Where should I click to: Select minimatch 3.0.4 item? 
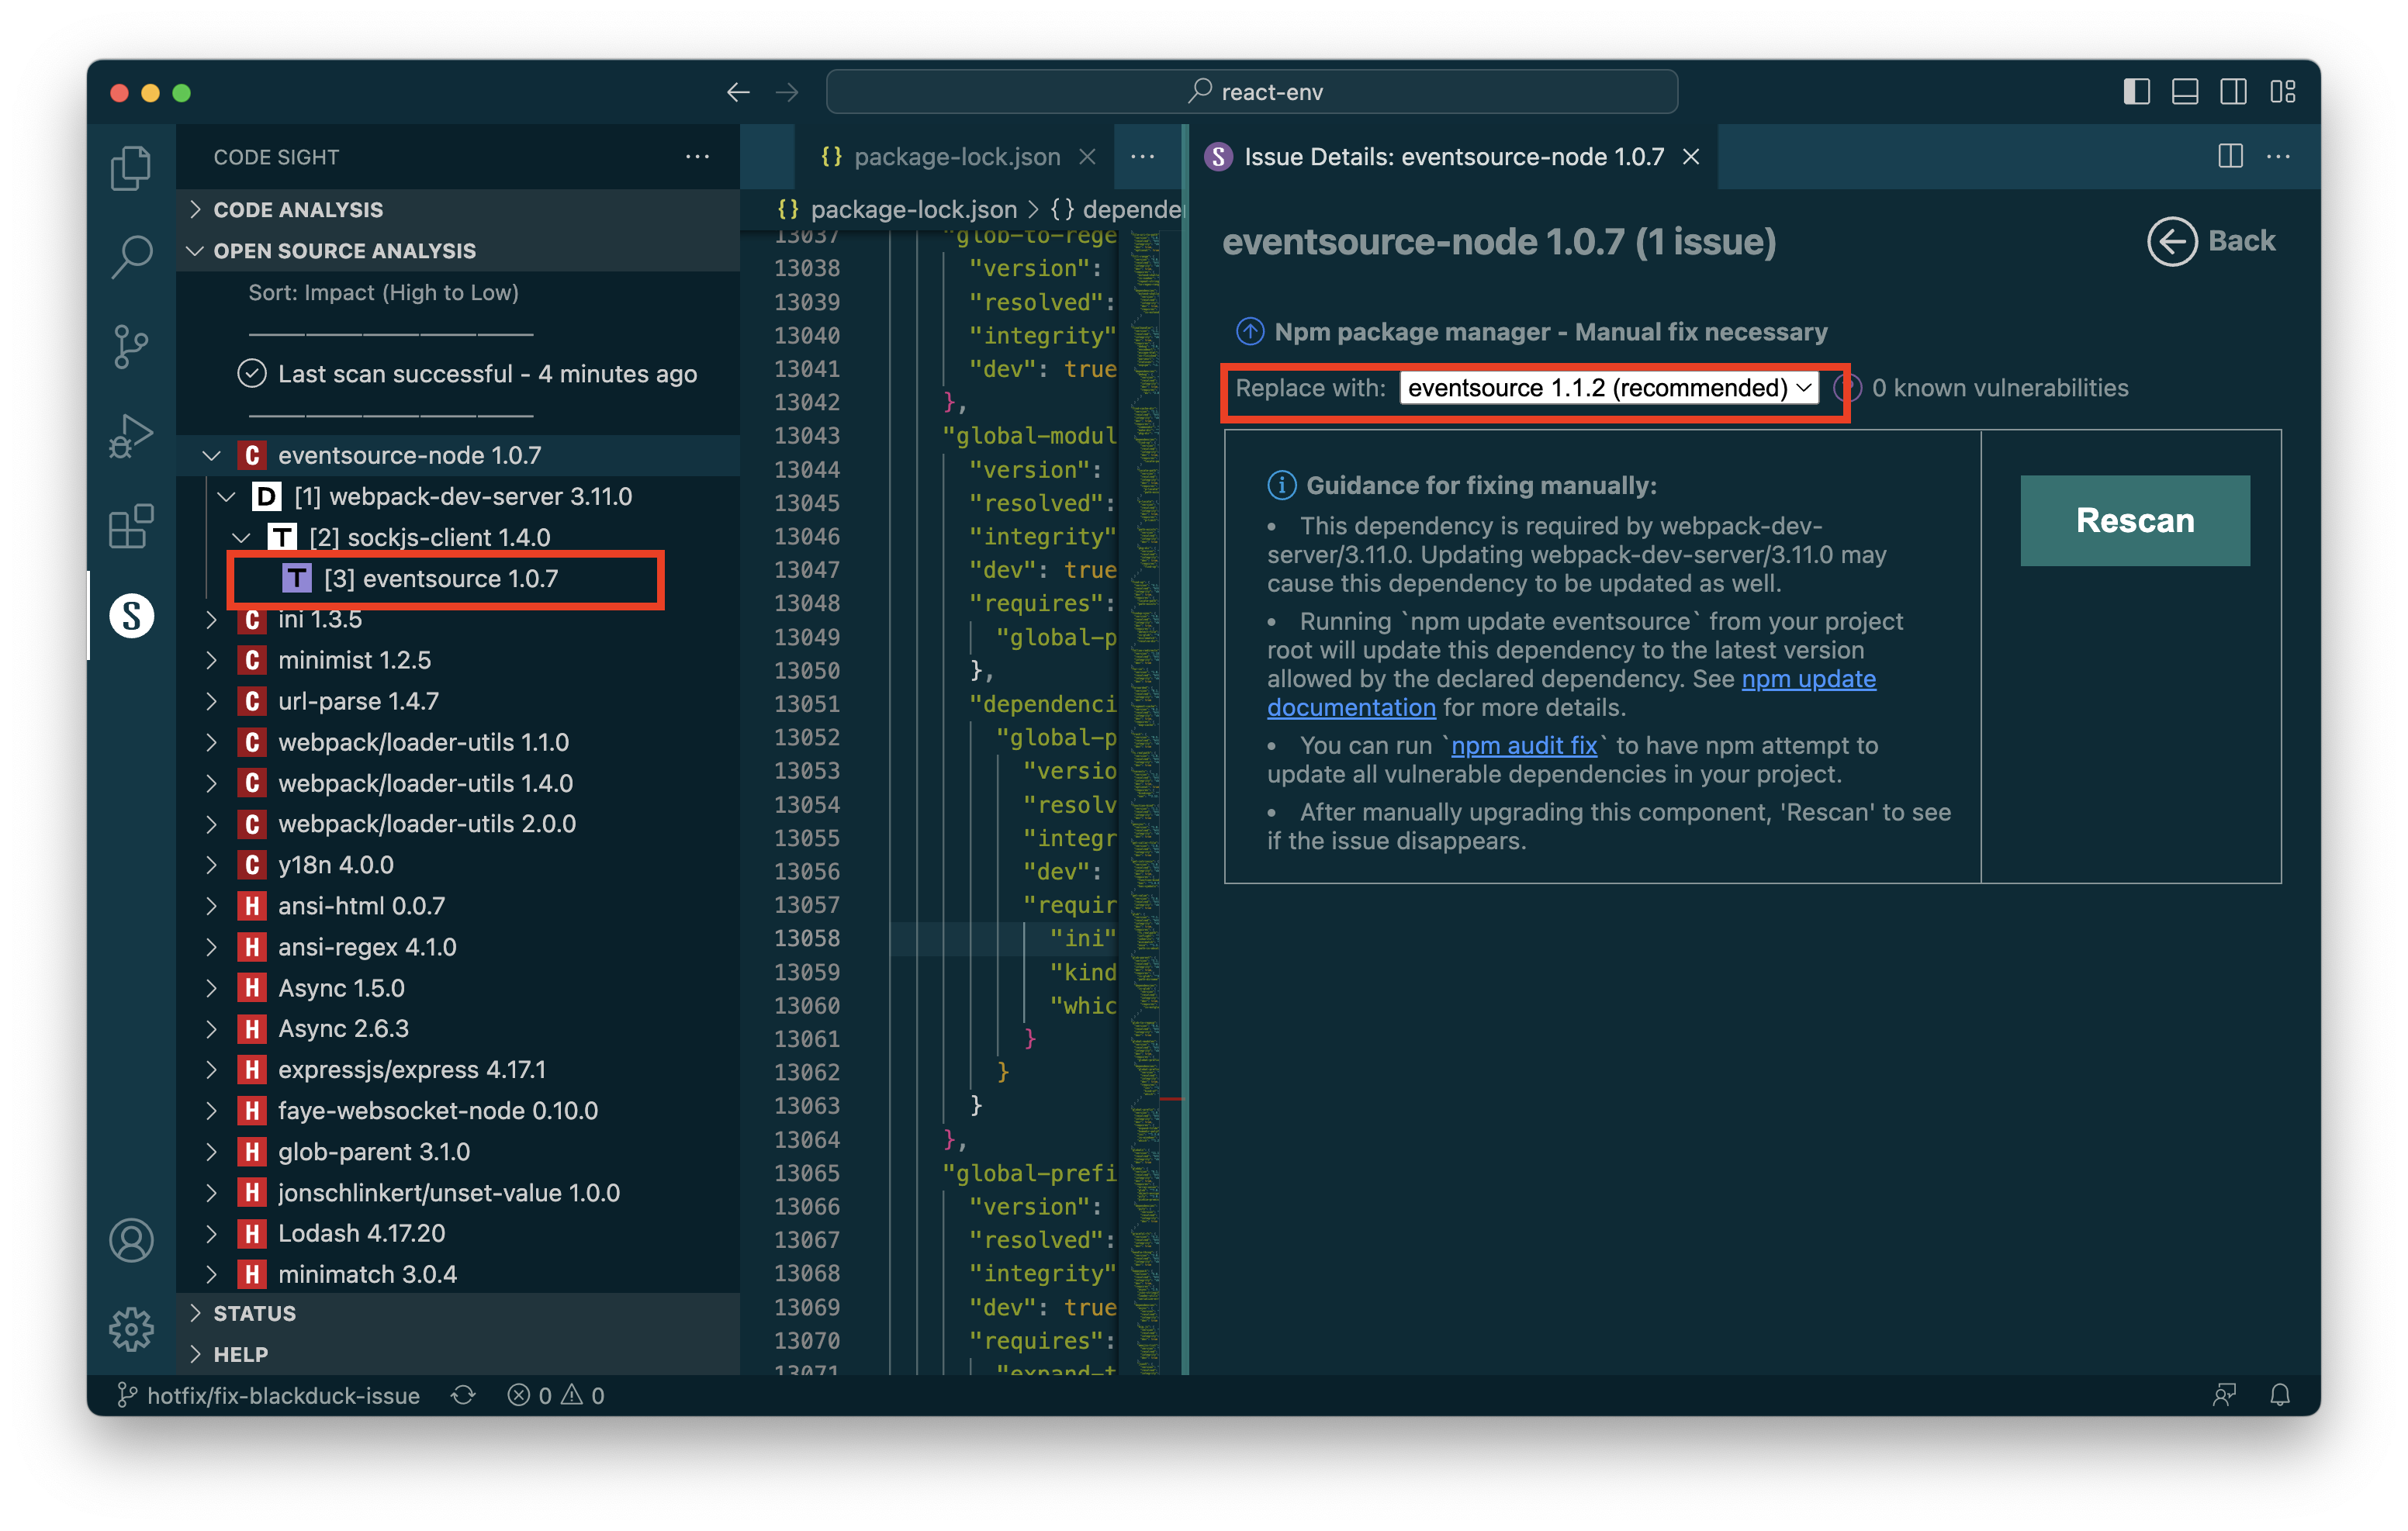click(x=458, y=1274)
